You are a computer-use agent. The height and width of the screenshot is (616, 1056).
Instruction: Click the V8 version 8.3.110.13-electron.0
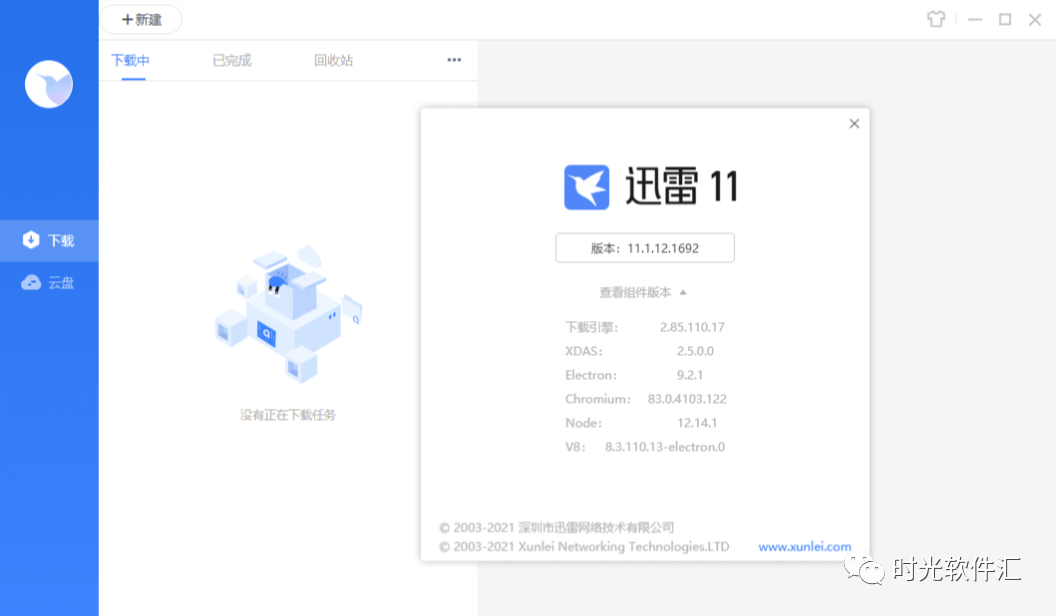(x=665, y=447)
